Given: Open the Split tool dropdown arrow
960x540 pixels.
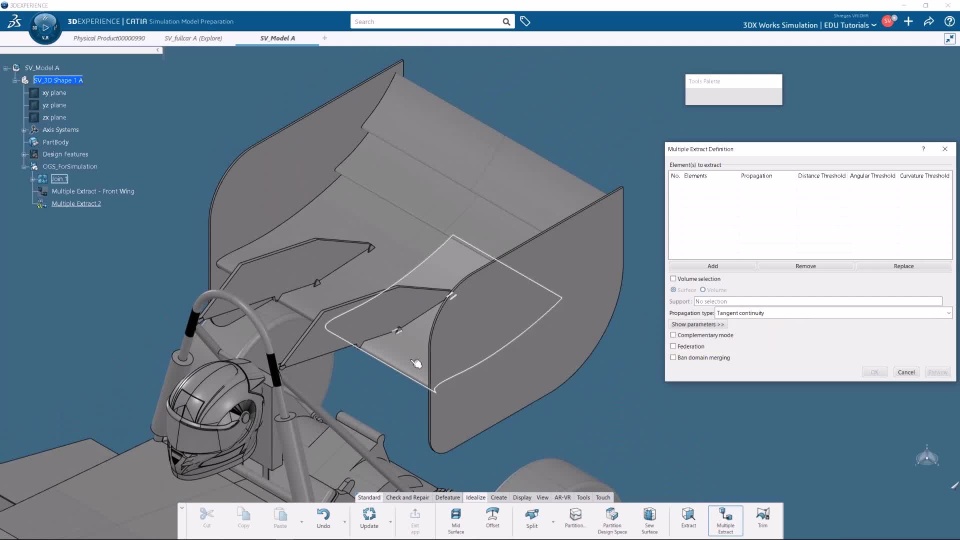Looking at the screenshot, I should 552,522.
